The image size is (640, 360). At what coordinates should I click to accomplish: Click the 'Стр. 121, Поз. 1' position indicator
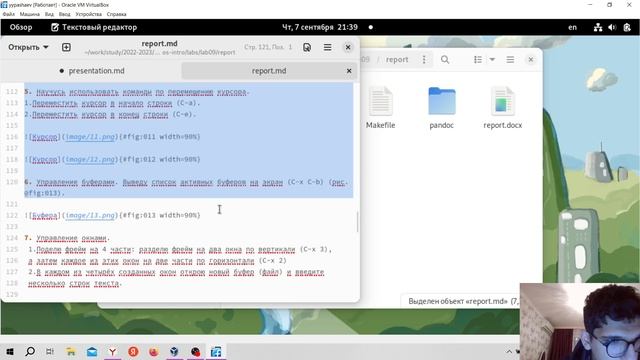tap(268, 47)
